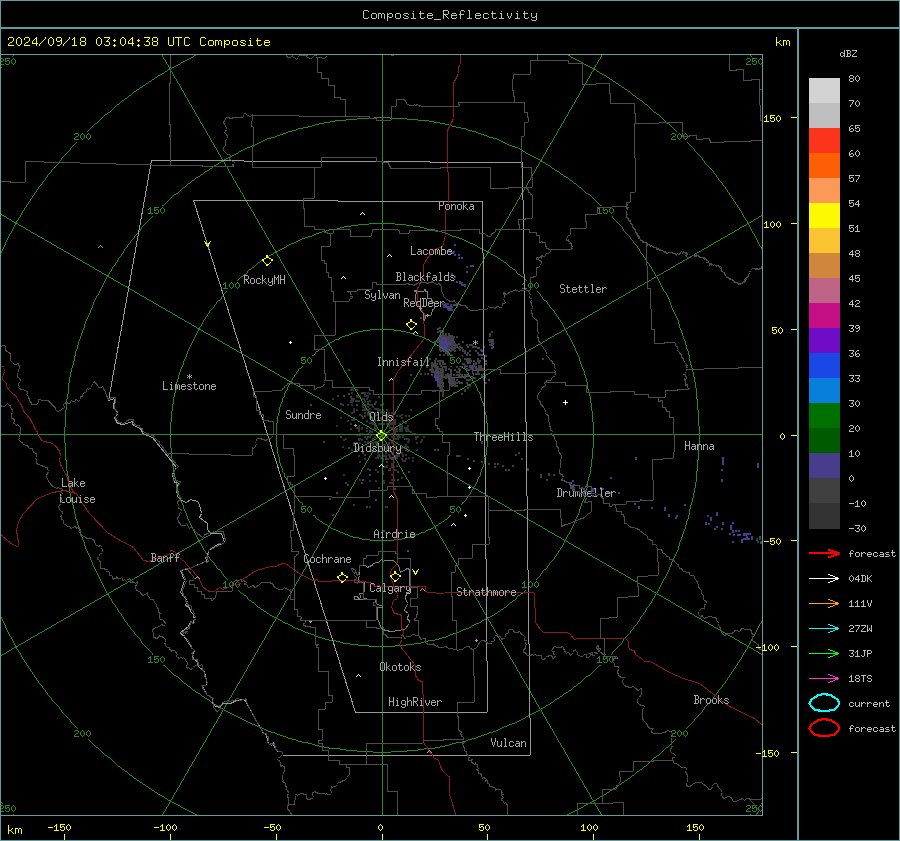Click the yellow diamond marker above Calgary
Screen dimensions: 900x841
(x=395, y=576)
